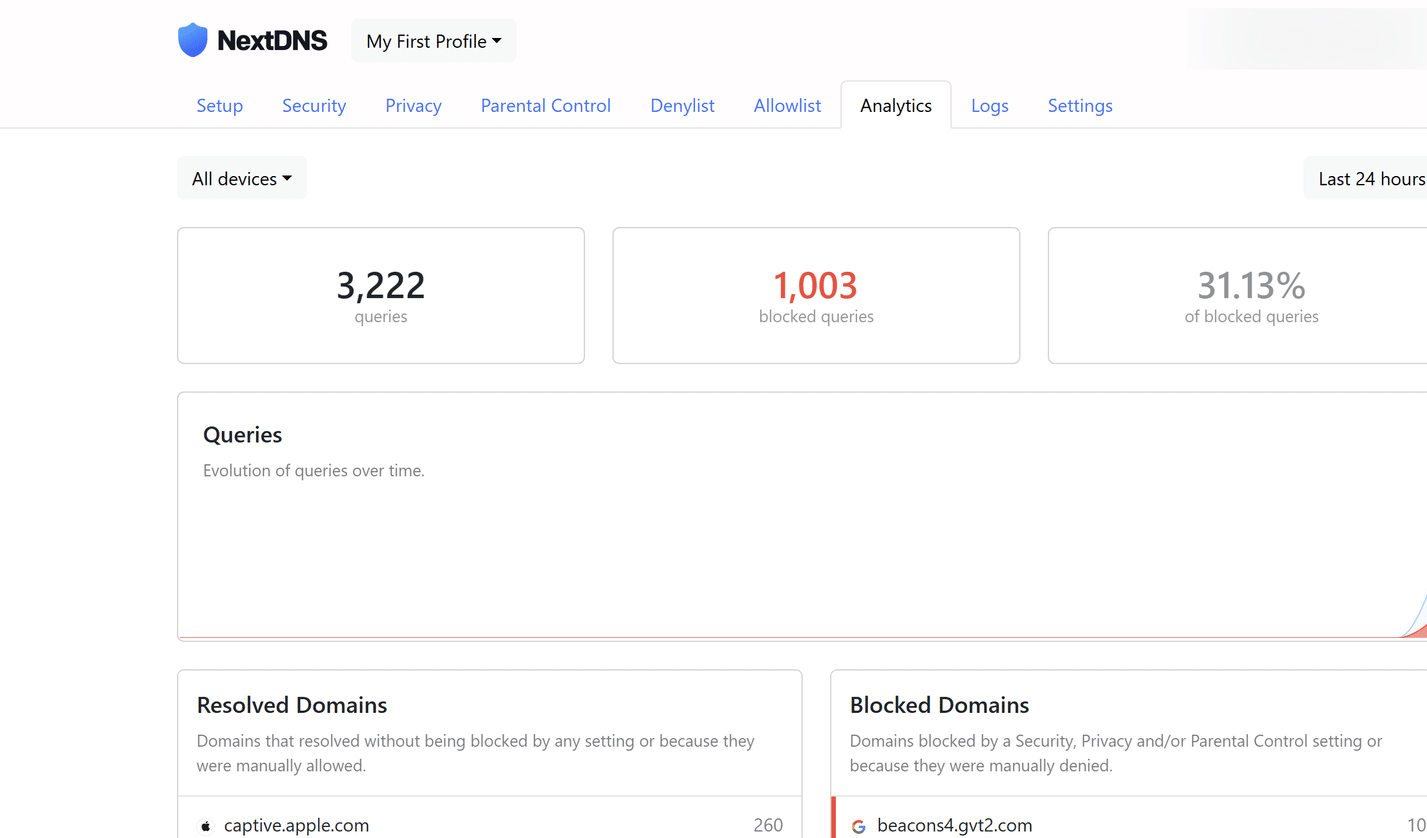This screenshot has height=838, width=1427.
Task: Click the 3,222 queries stat card
Action: coord(381,296)
